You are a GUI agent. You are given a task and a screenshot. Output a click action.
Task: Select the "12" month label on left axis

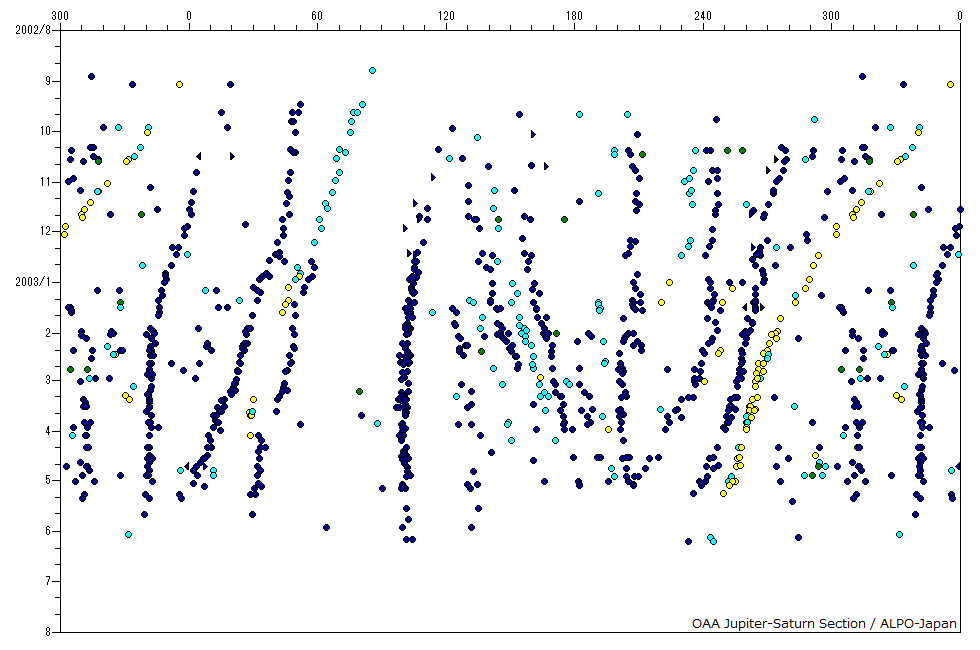46,231
